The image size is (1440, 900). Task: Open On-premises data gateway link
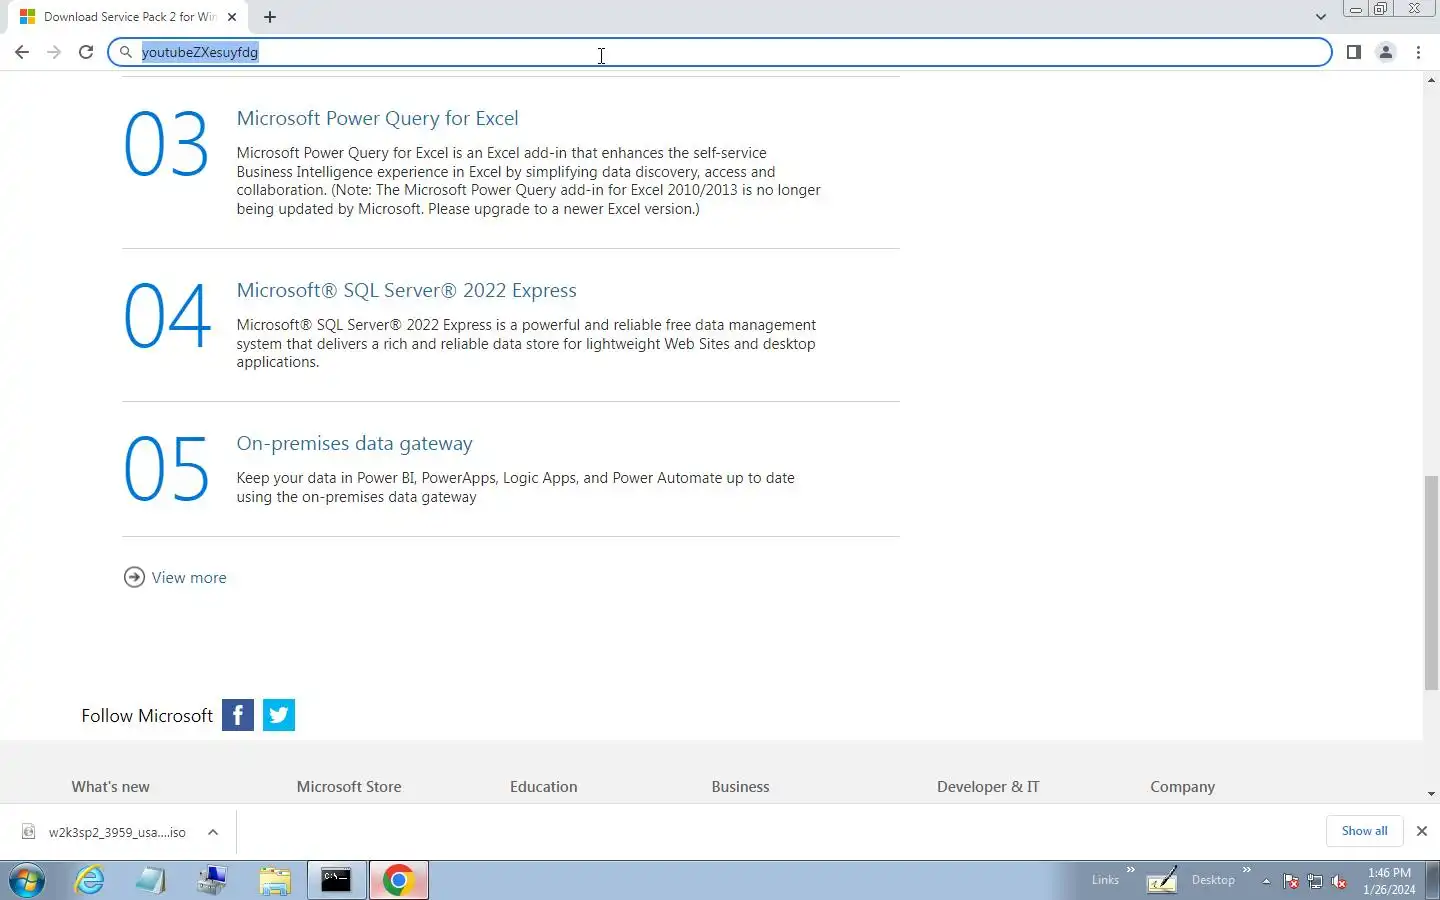click(354, 443)
